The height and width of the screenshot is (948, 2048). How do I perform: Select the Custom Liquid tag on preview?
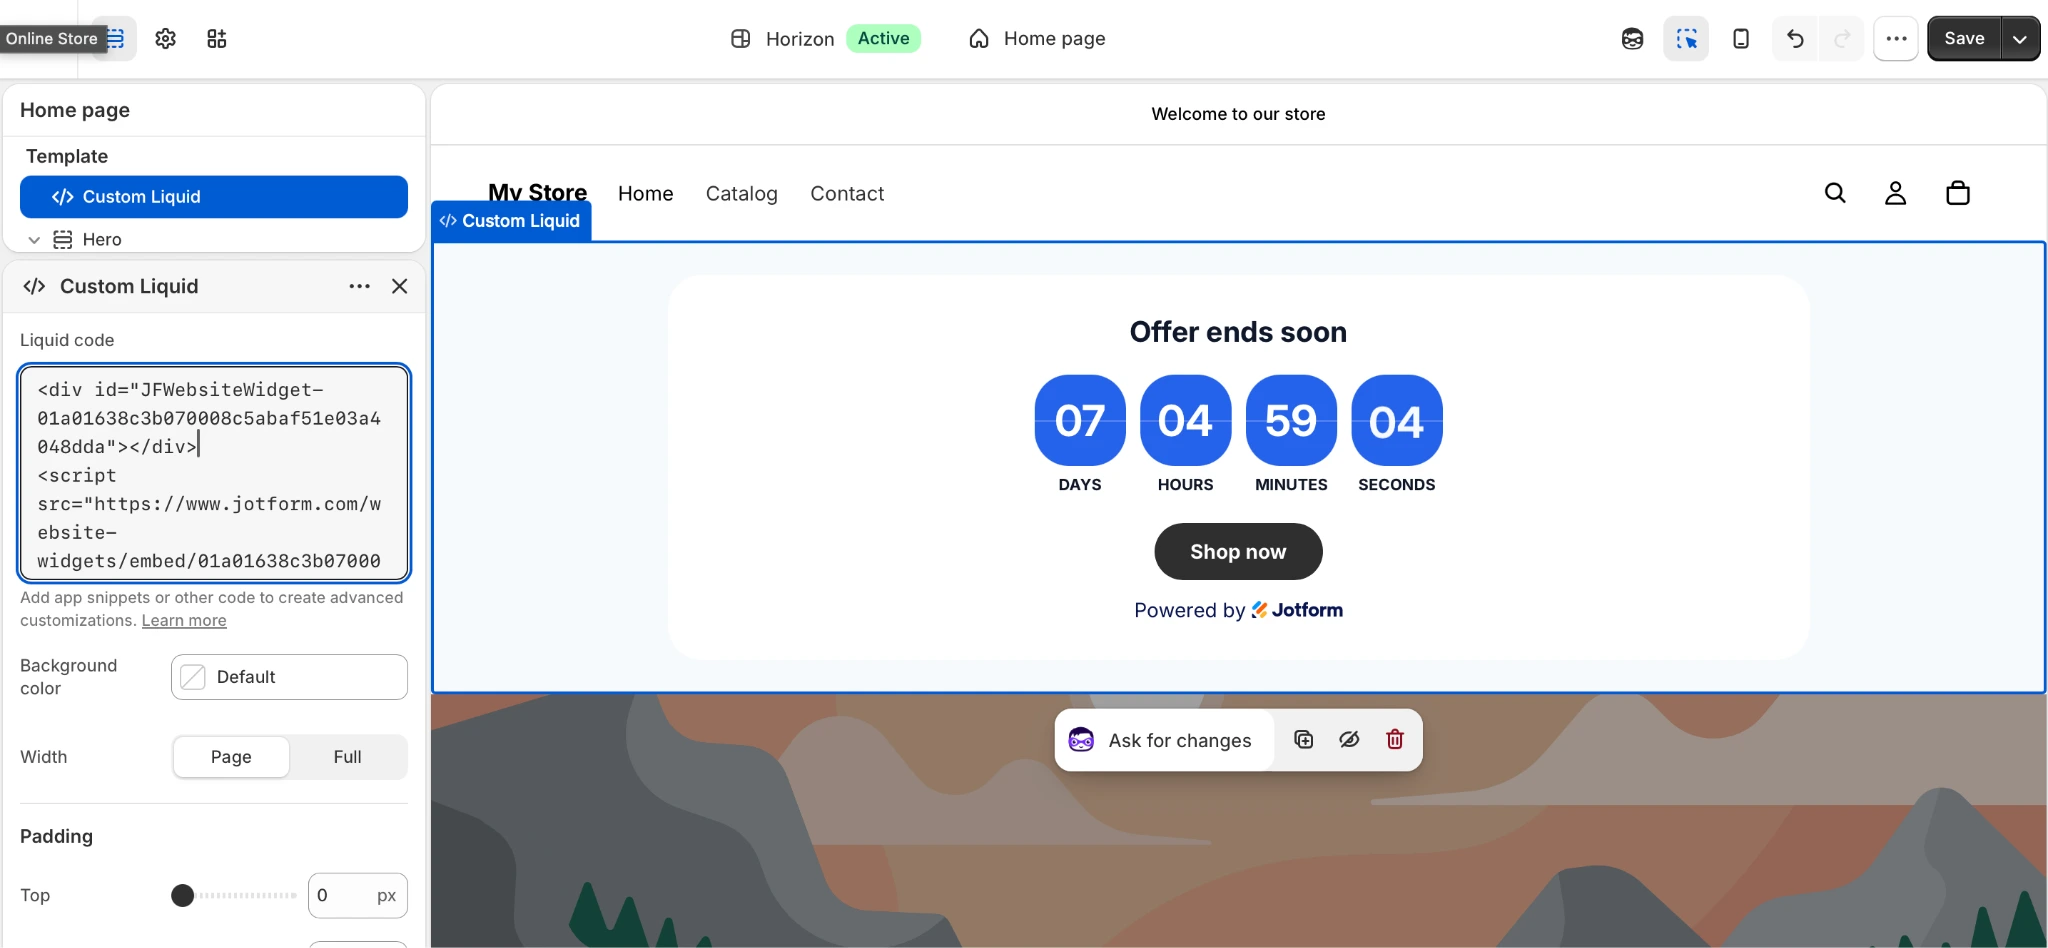511,221
